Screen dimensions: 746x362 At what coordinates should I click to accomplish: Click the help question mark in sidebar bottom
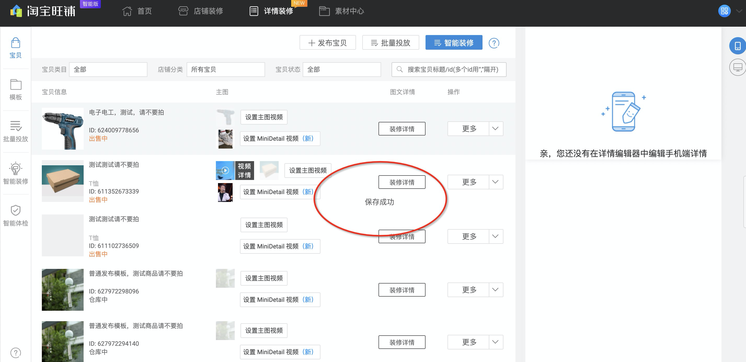(x=16, y=352)
